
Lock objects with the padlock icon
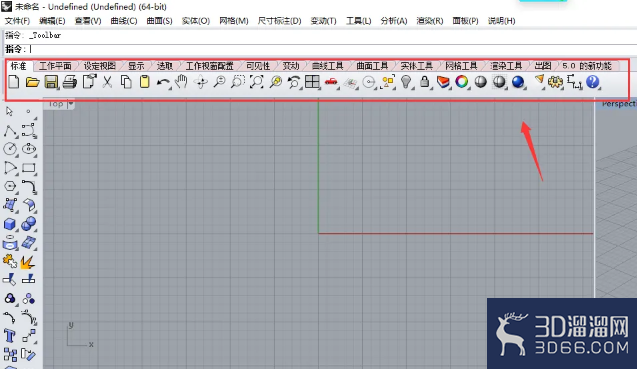point(425,82)
